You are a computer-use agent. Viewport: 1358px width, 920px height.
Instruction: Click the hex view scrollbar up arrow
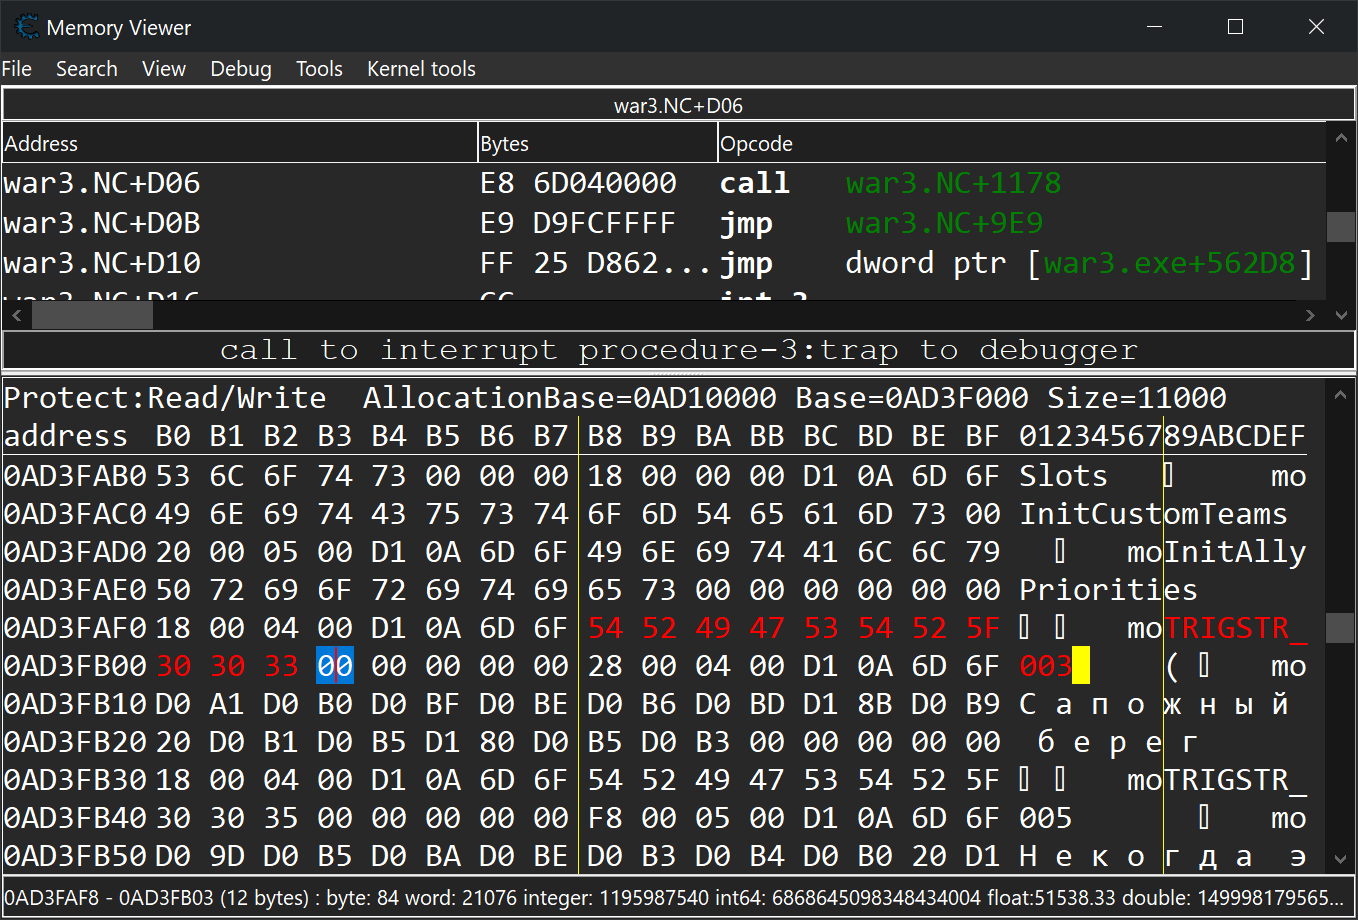[1341, 395]
